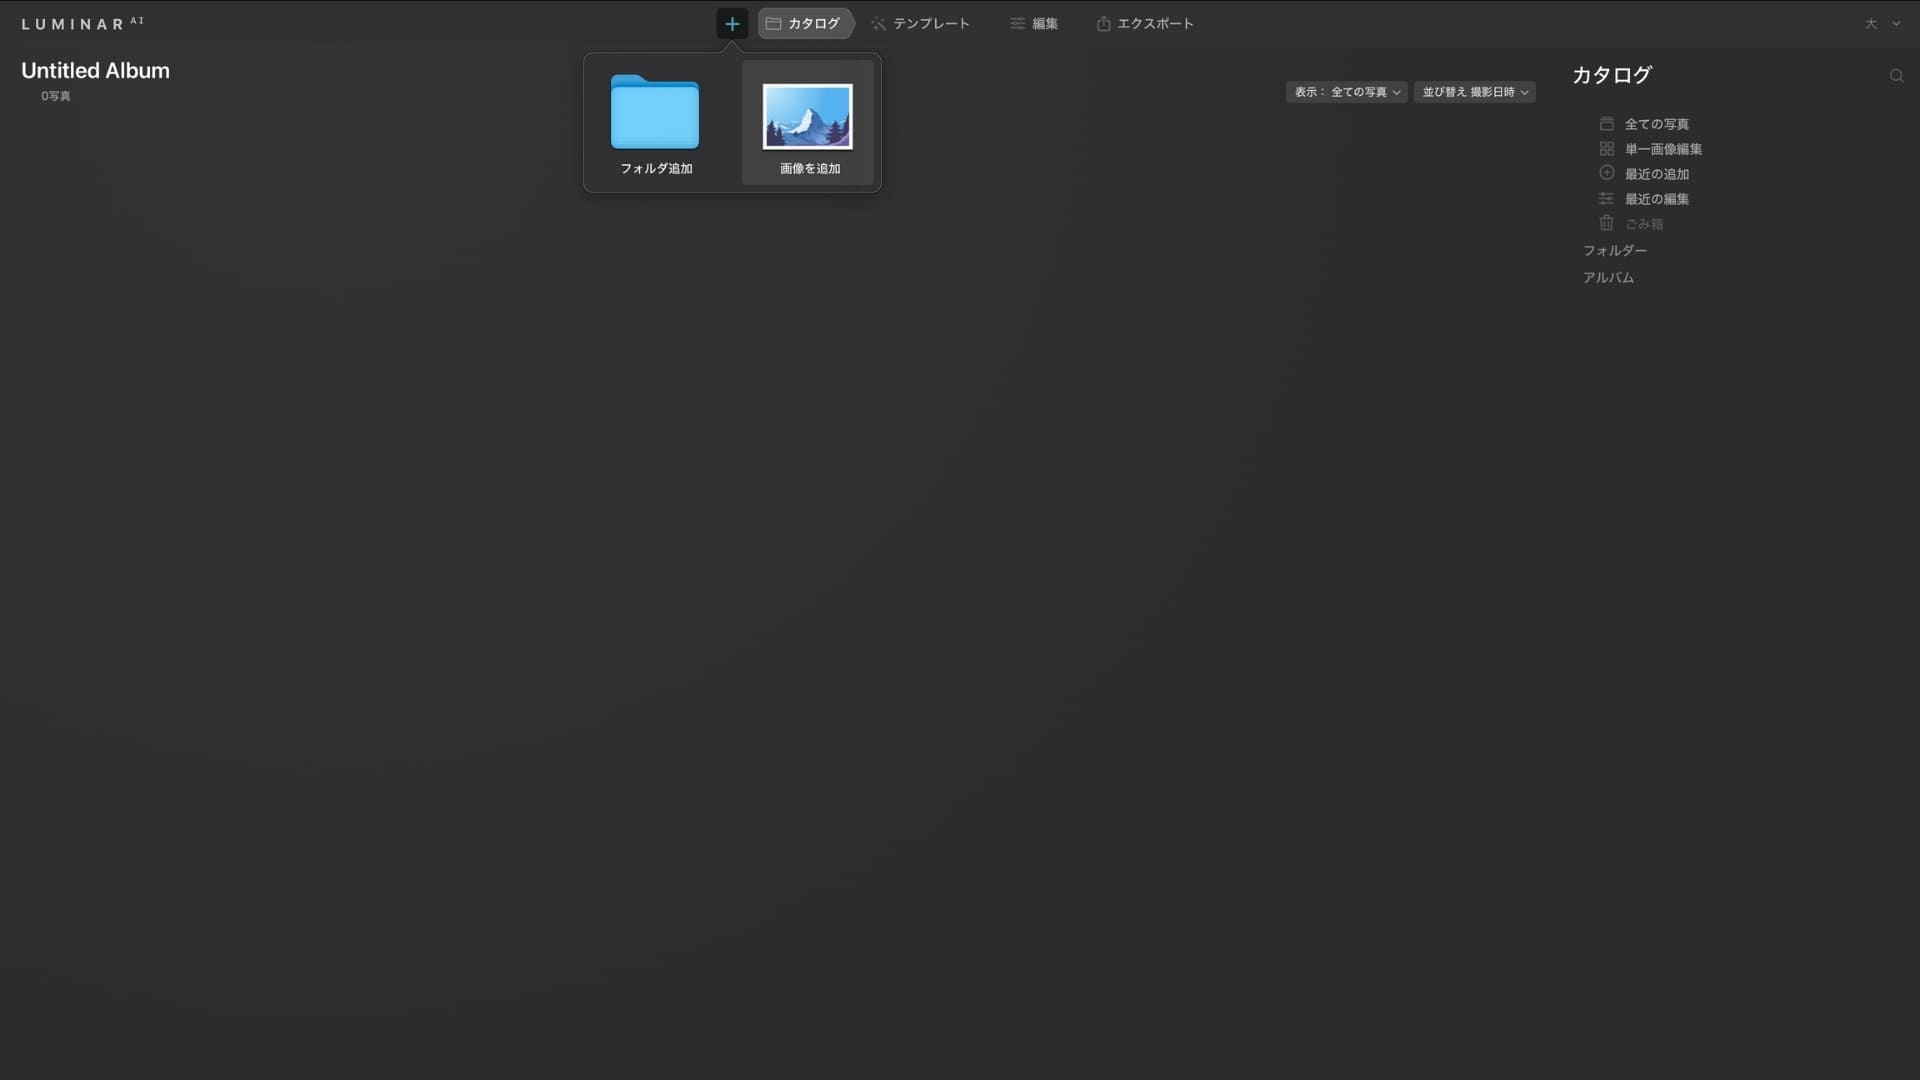The height and width of the screenshot is (1080, 1920).
Task: Expand the アルバム section in the sidebar
Action: [1608, 278]
